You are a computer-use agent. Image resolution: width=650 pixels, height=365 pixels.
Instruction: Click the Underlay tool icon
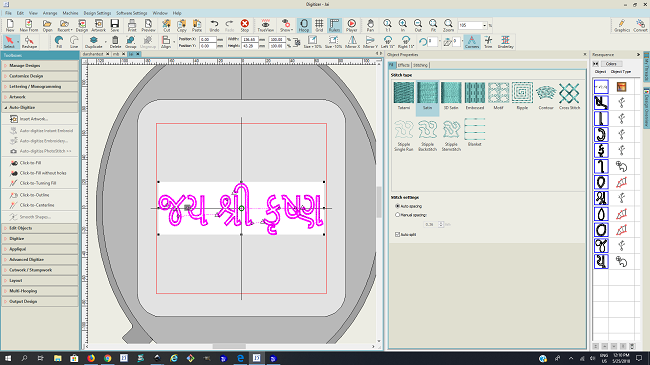coord(505,42)
